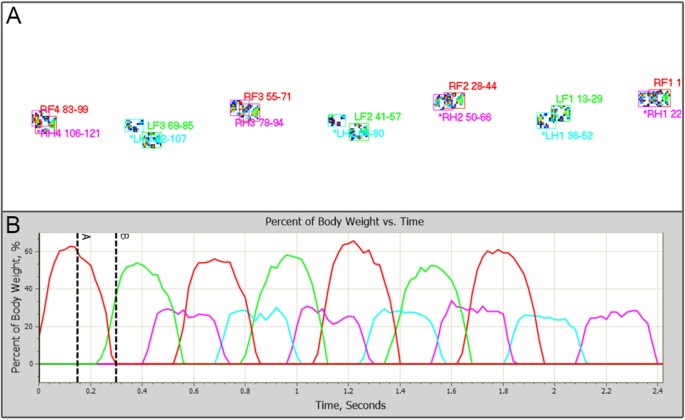
Task: Select dashed time marker A in graph
Action: (77, 308)
